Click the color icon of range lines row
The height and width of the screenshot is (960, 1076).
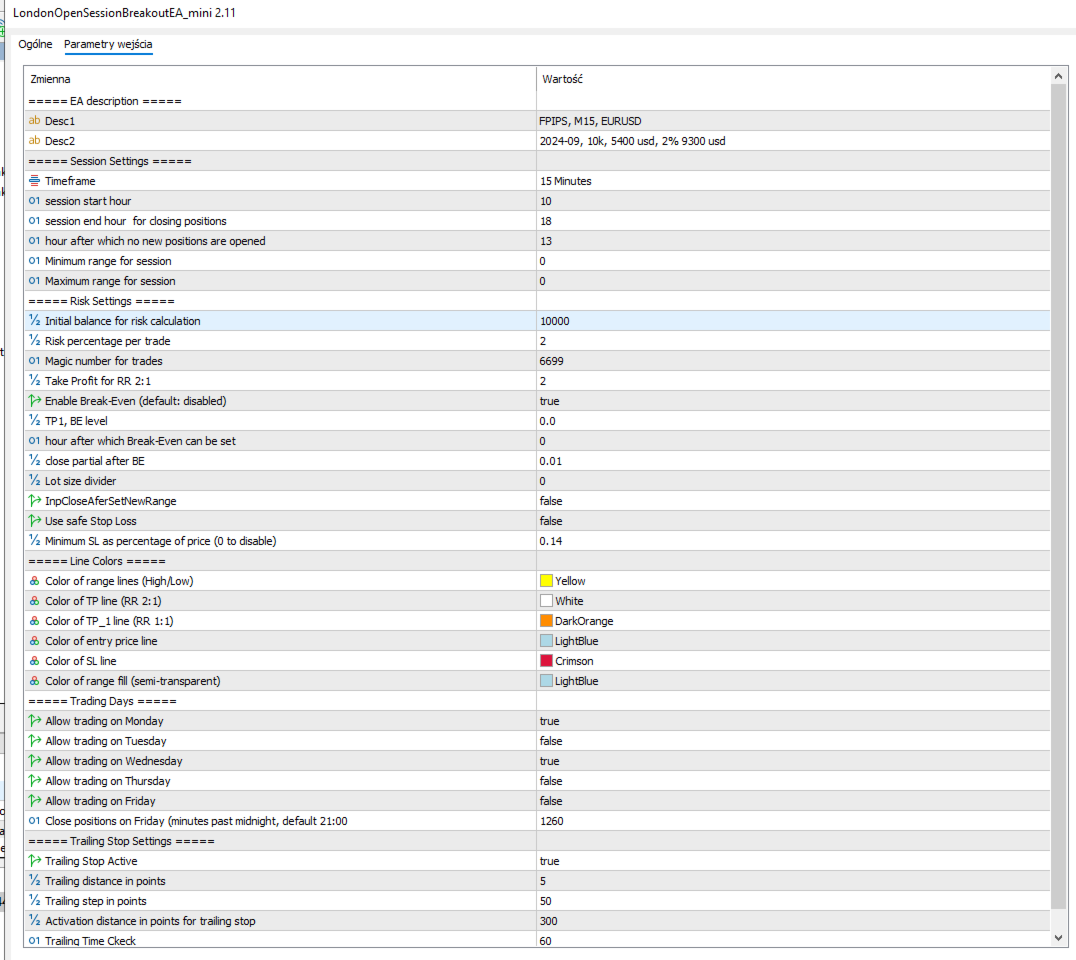(x=34, y=581)
